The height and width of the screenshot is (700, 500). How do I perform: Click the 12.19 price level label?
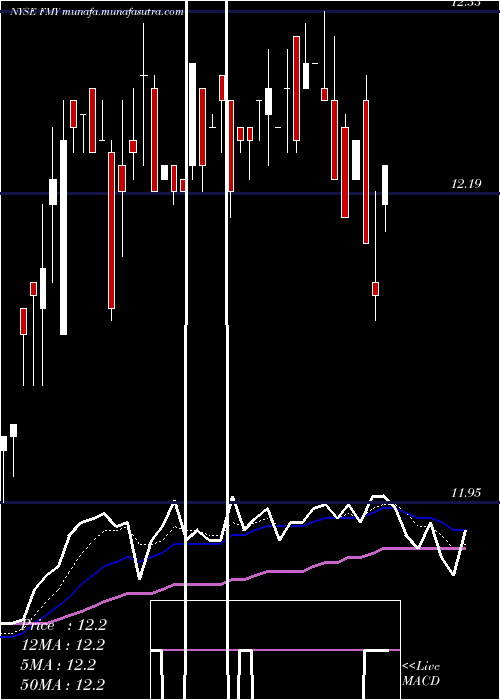[466, 183]
